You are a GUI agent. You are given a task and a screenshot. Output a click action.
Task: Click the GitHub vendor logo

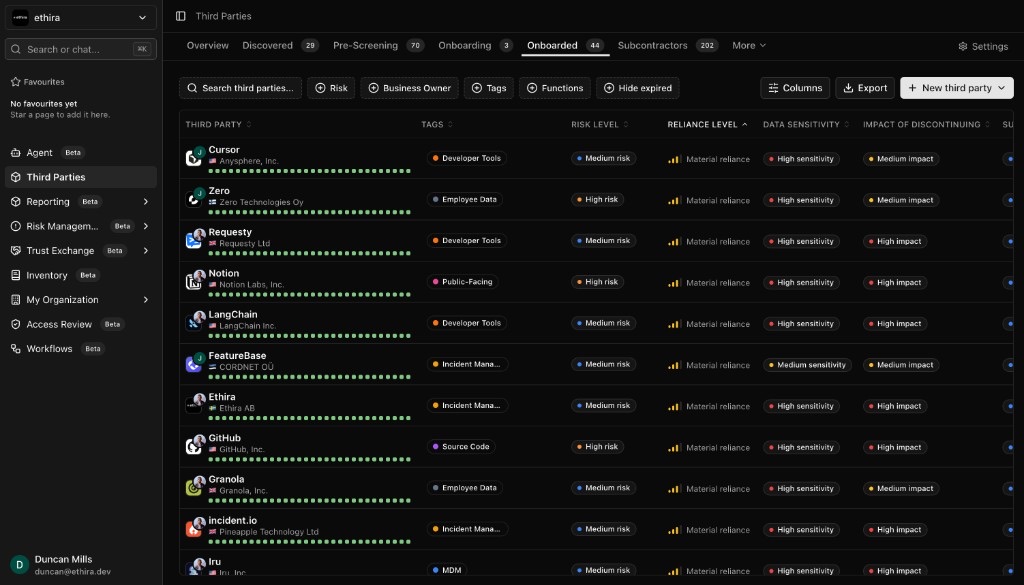click(x=193, y=446)
